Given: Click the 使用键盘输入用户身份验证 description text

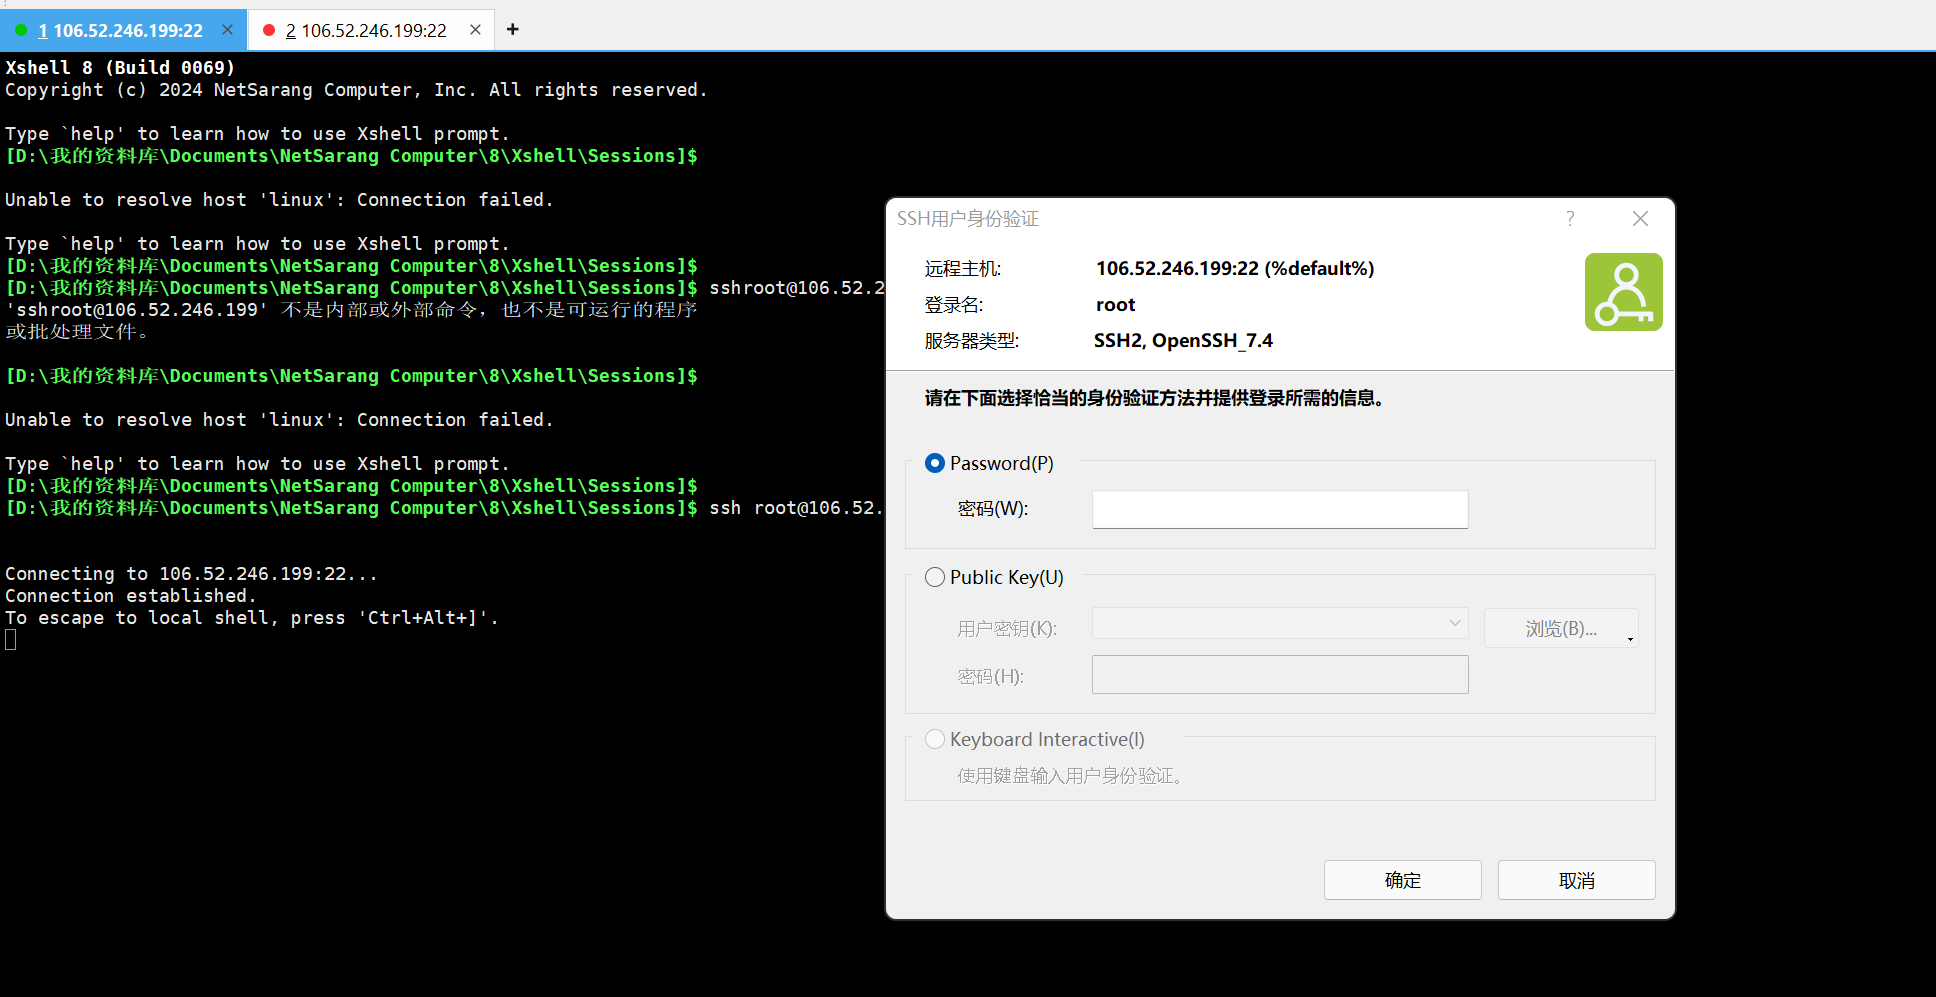Looking at the screenshot, I should (x=1069, y=776).
